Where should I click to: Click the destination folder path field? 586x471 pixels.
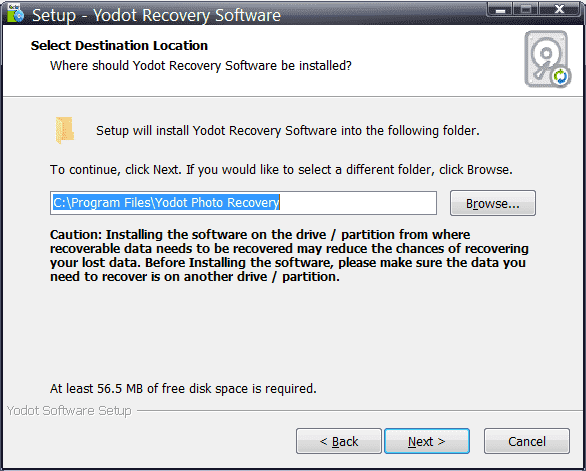(243, 203)
